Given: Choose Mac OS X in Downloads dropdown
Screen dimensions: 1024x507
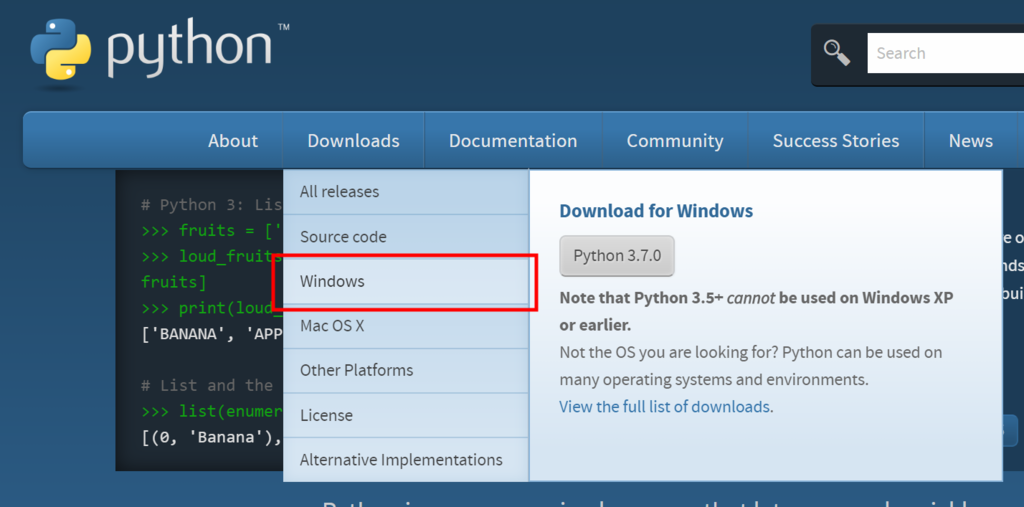Looking at the screenshot, I should [x=406, y=325].
